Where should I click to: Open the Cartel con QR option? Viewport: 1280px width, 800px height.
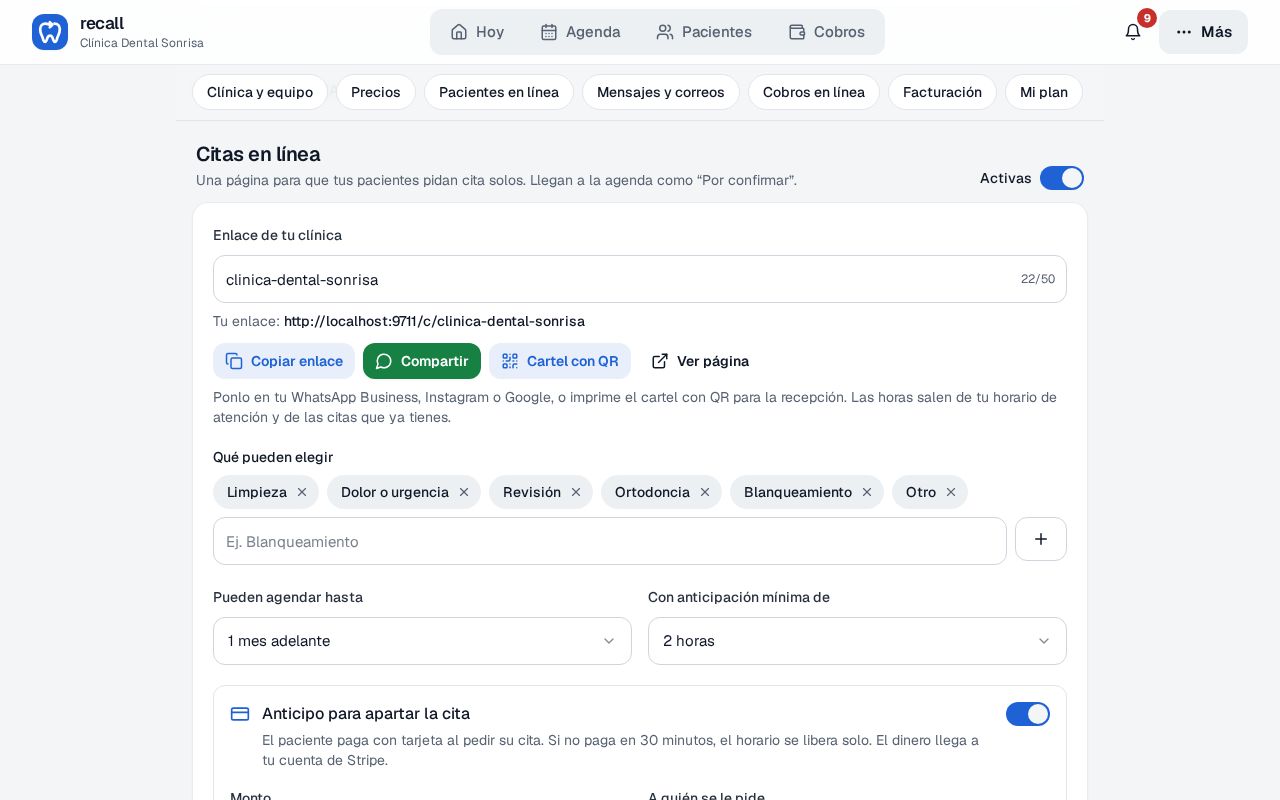coord(560,361)
